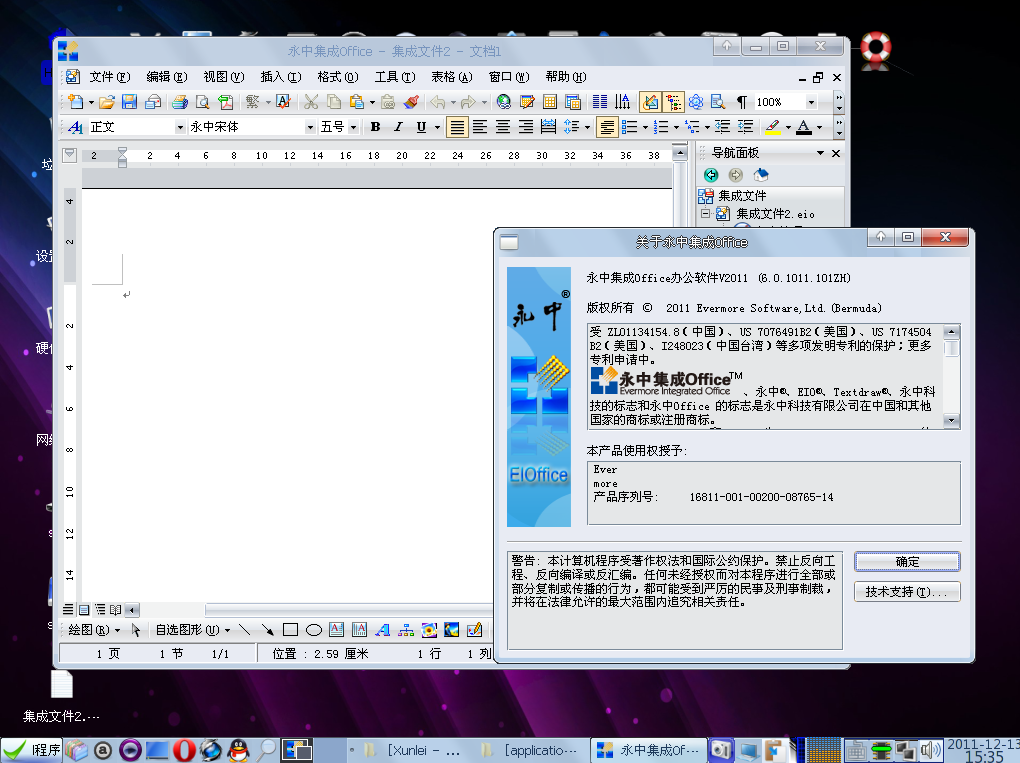The height and width of the screenshot is (763, 1020).
Task: Click the Open file folder icon
Action: click(x=107, y=102)
